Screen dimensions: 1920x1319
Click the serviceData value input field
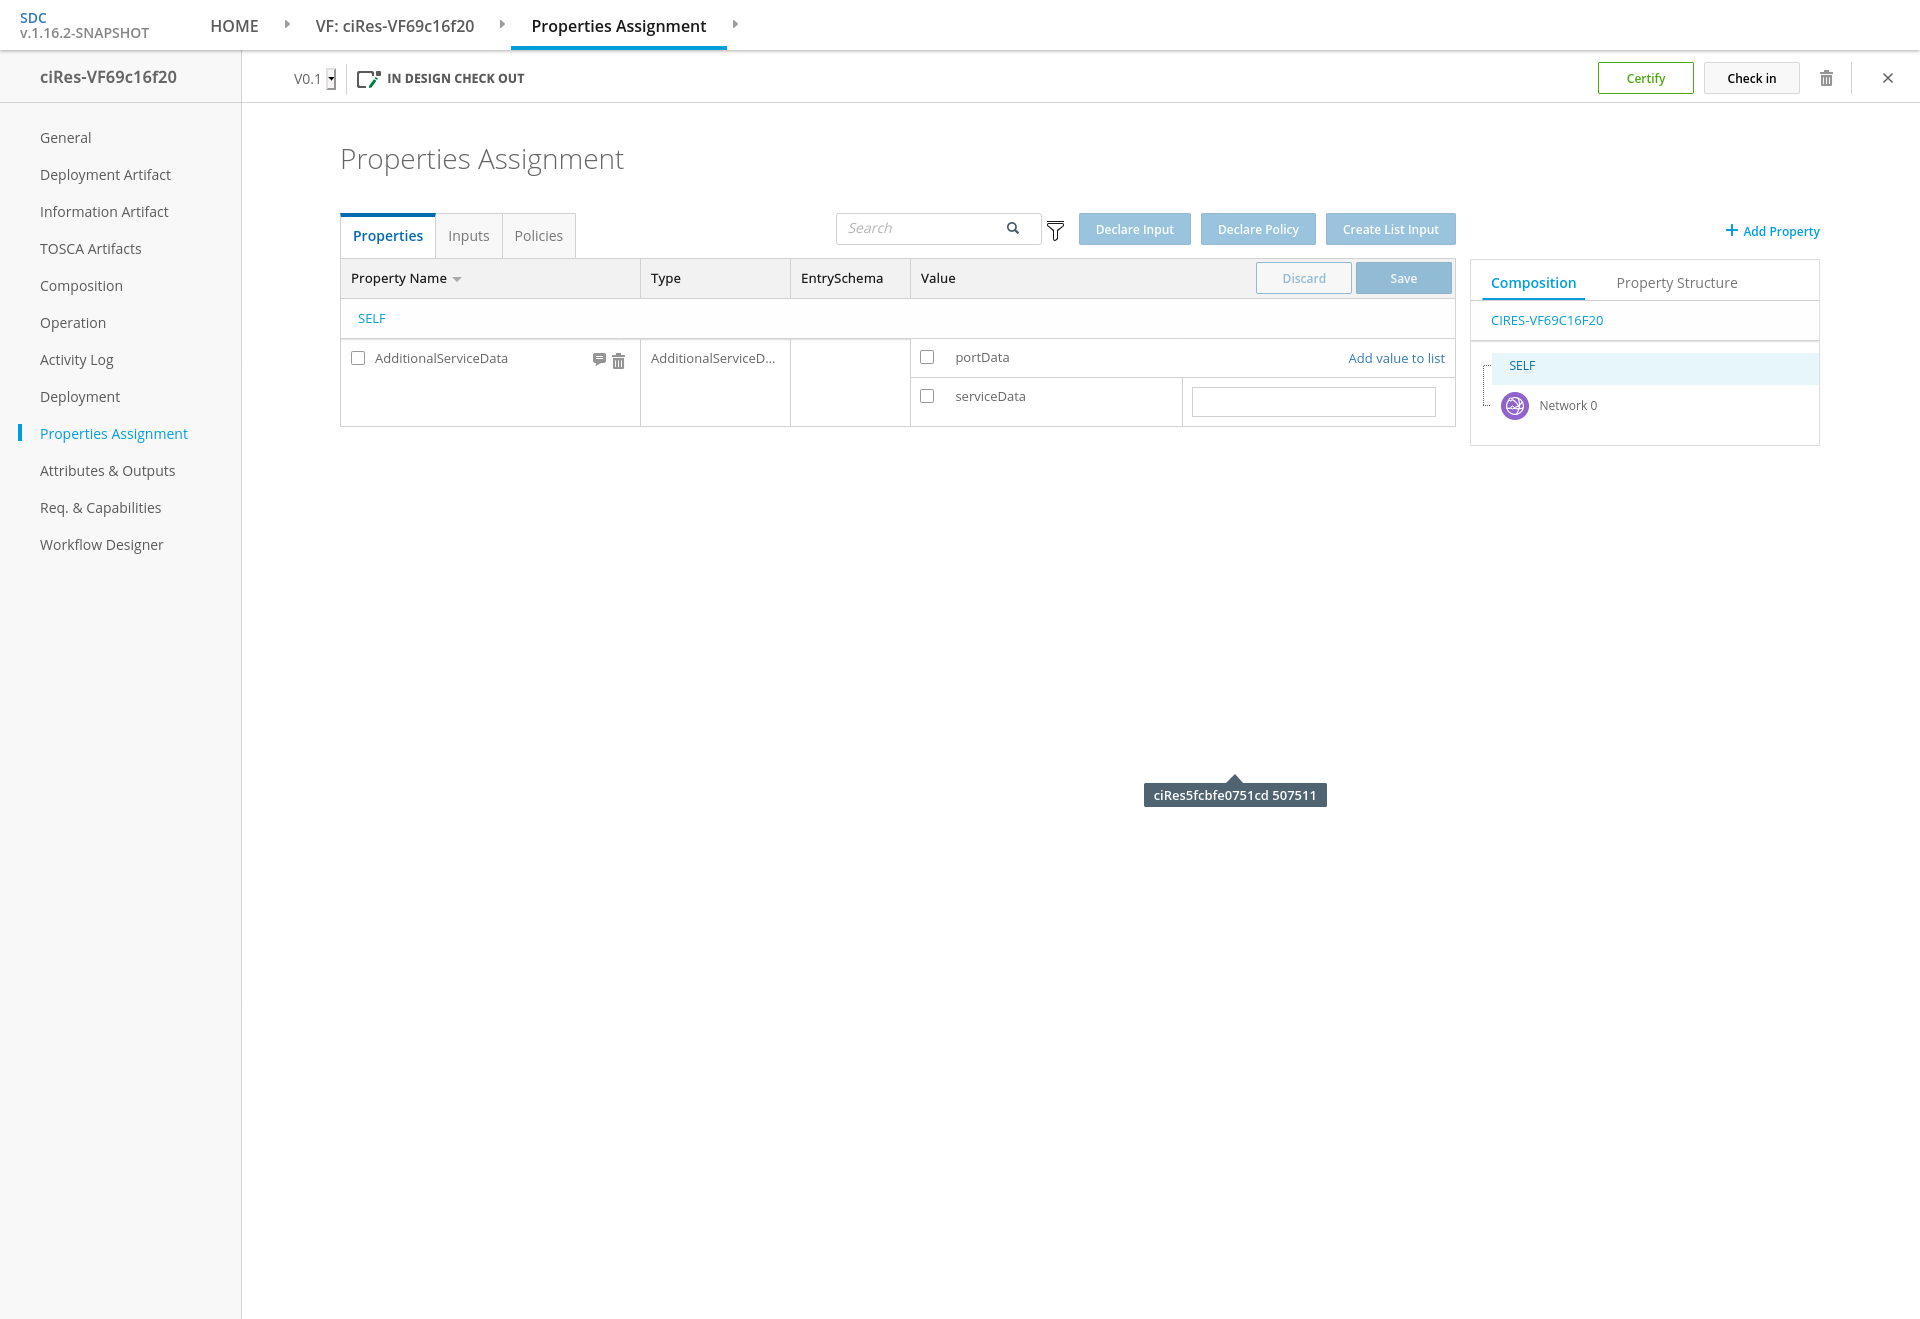[x=1313, y=402]
